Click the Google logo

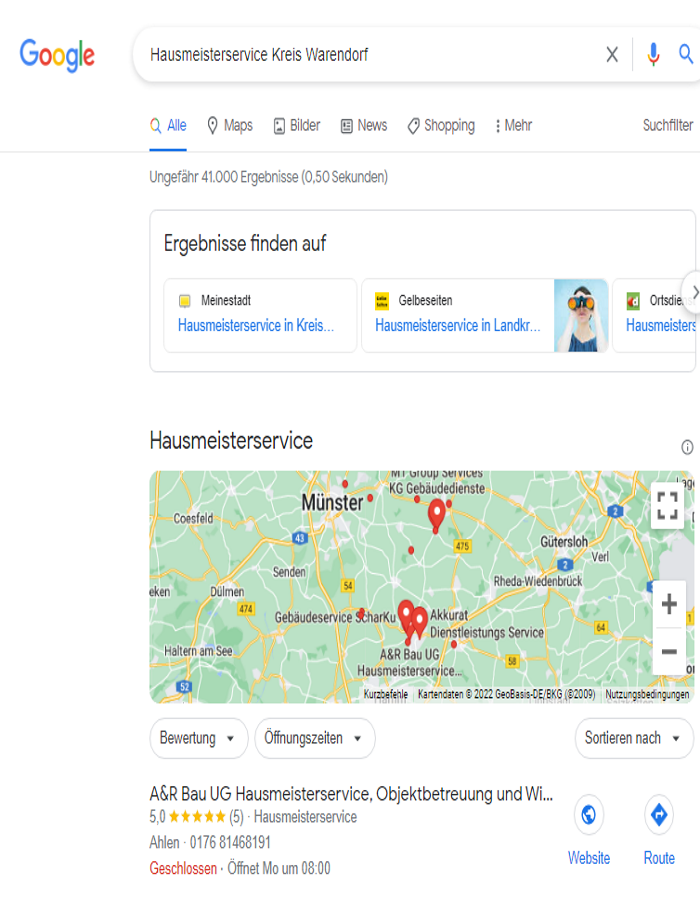click(x=57, y=55)
